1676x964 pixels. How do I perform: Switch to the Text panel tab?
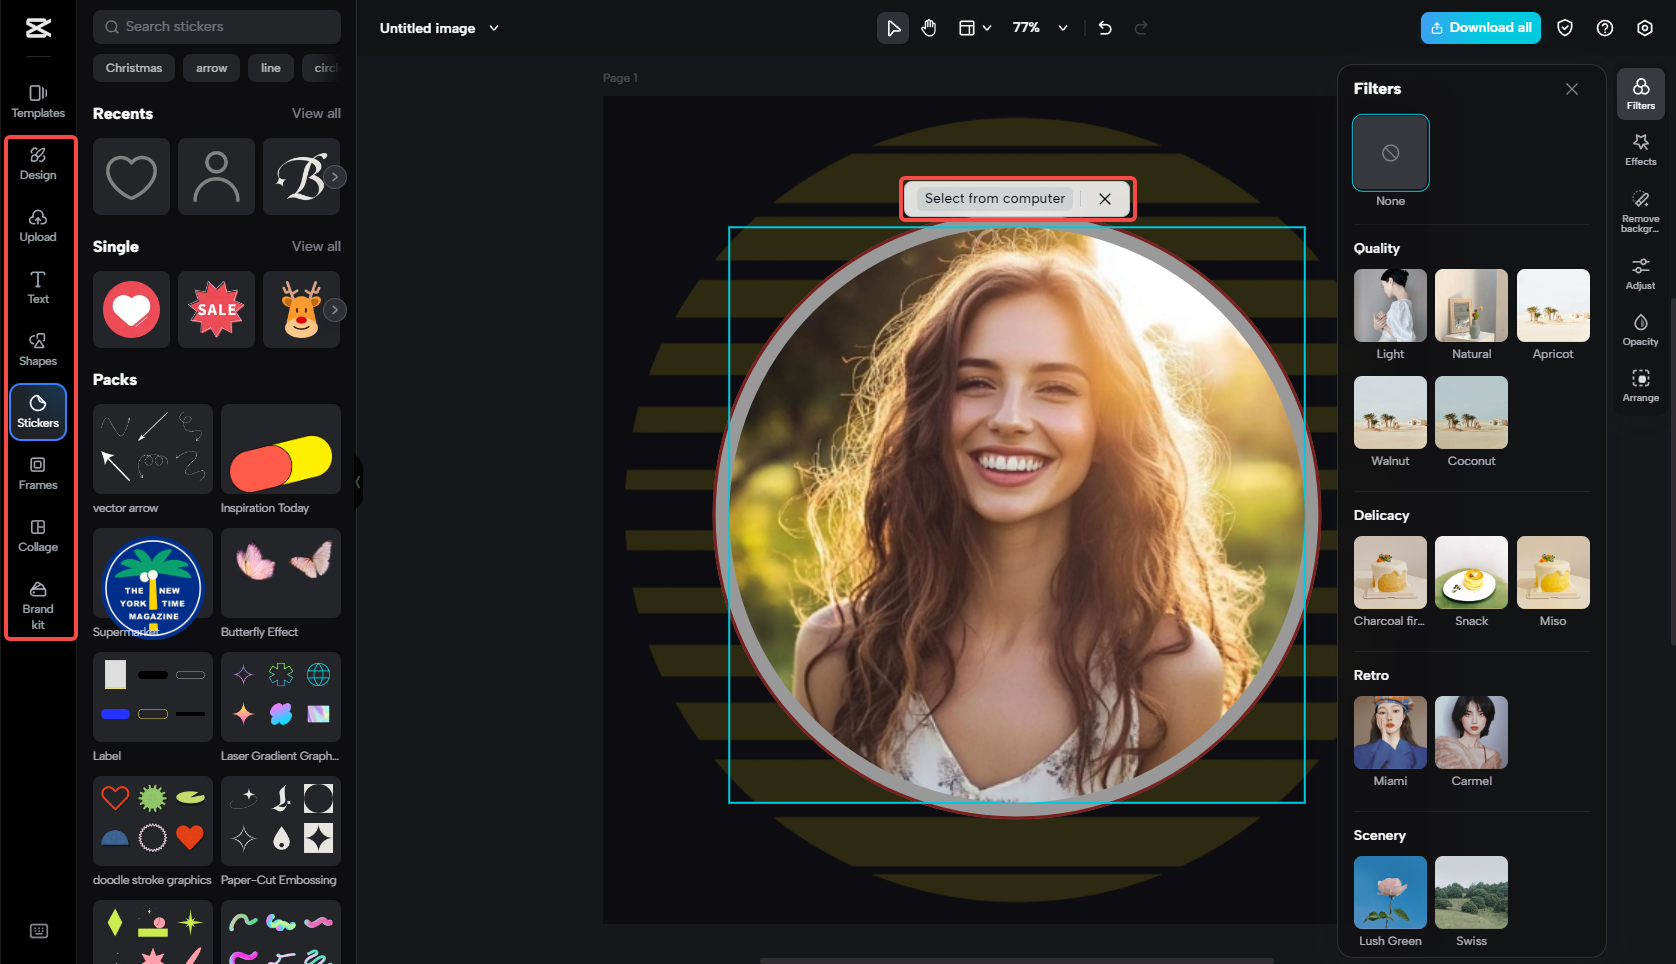tap(38, 287)
